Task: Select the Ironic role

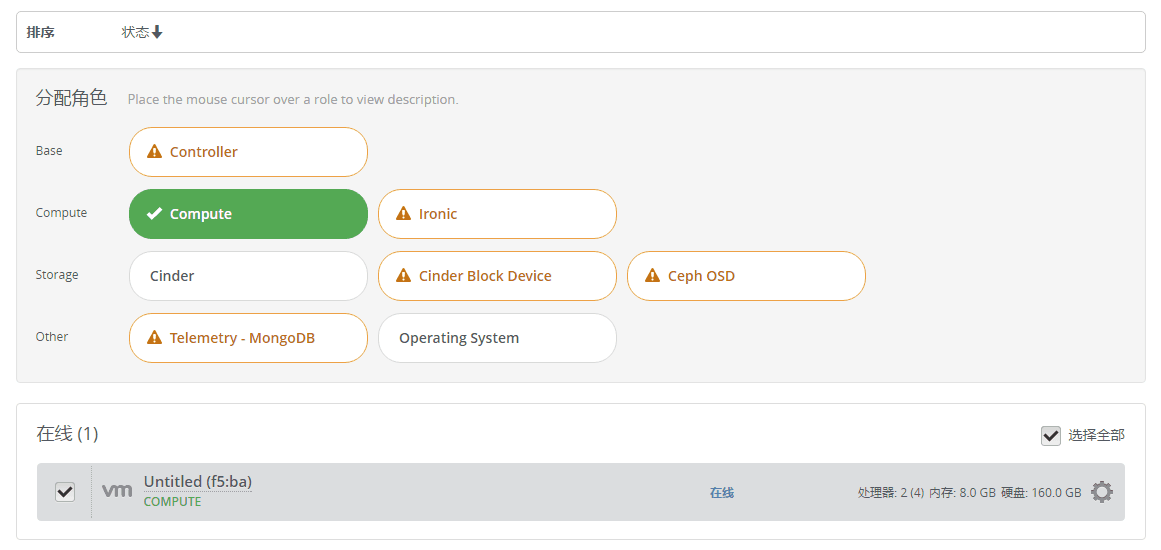Action: pos(497,214)
